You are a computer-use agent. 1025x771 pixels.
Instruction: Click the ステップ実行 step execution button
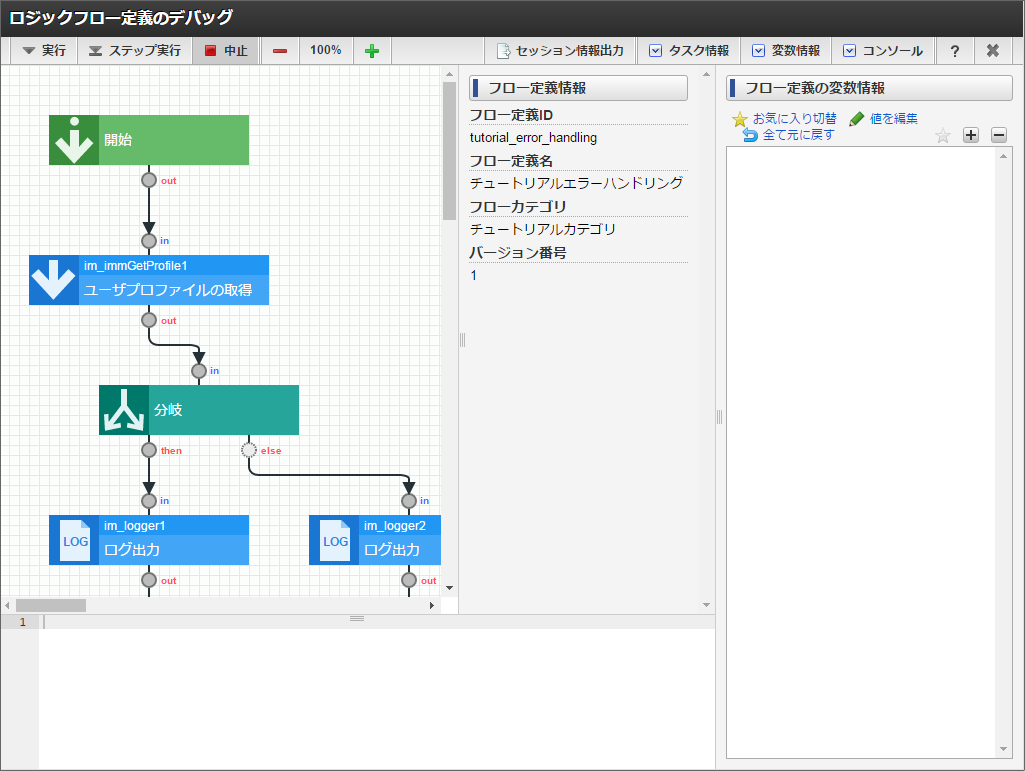(x=135, y=50)
